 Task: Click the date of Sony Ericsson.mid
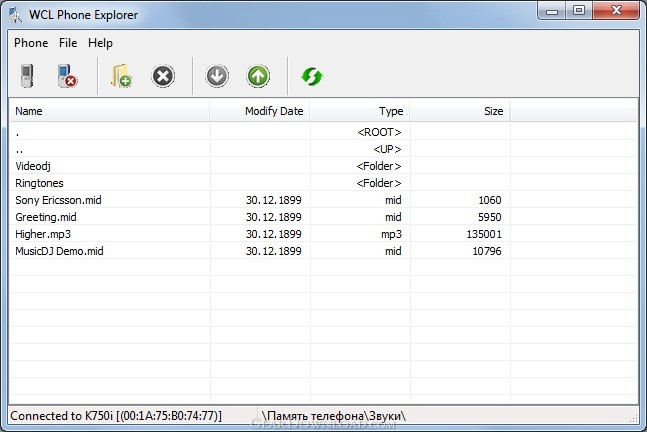pos(274,200)
